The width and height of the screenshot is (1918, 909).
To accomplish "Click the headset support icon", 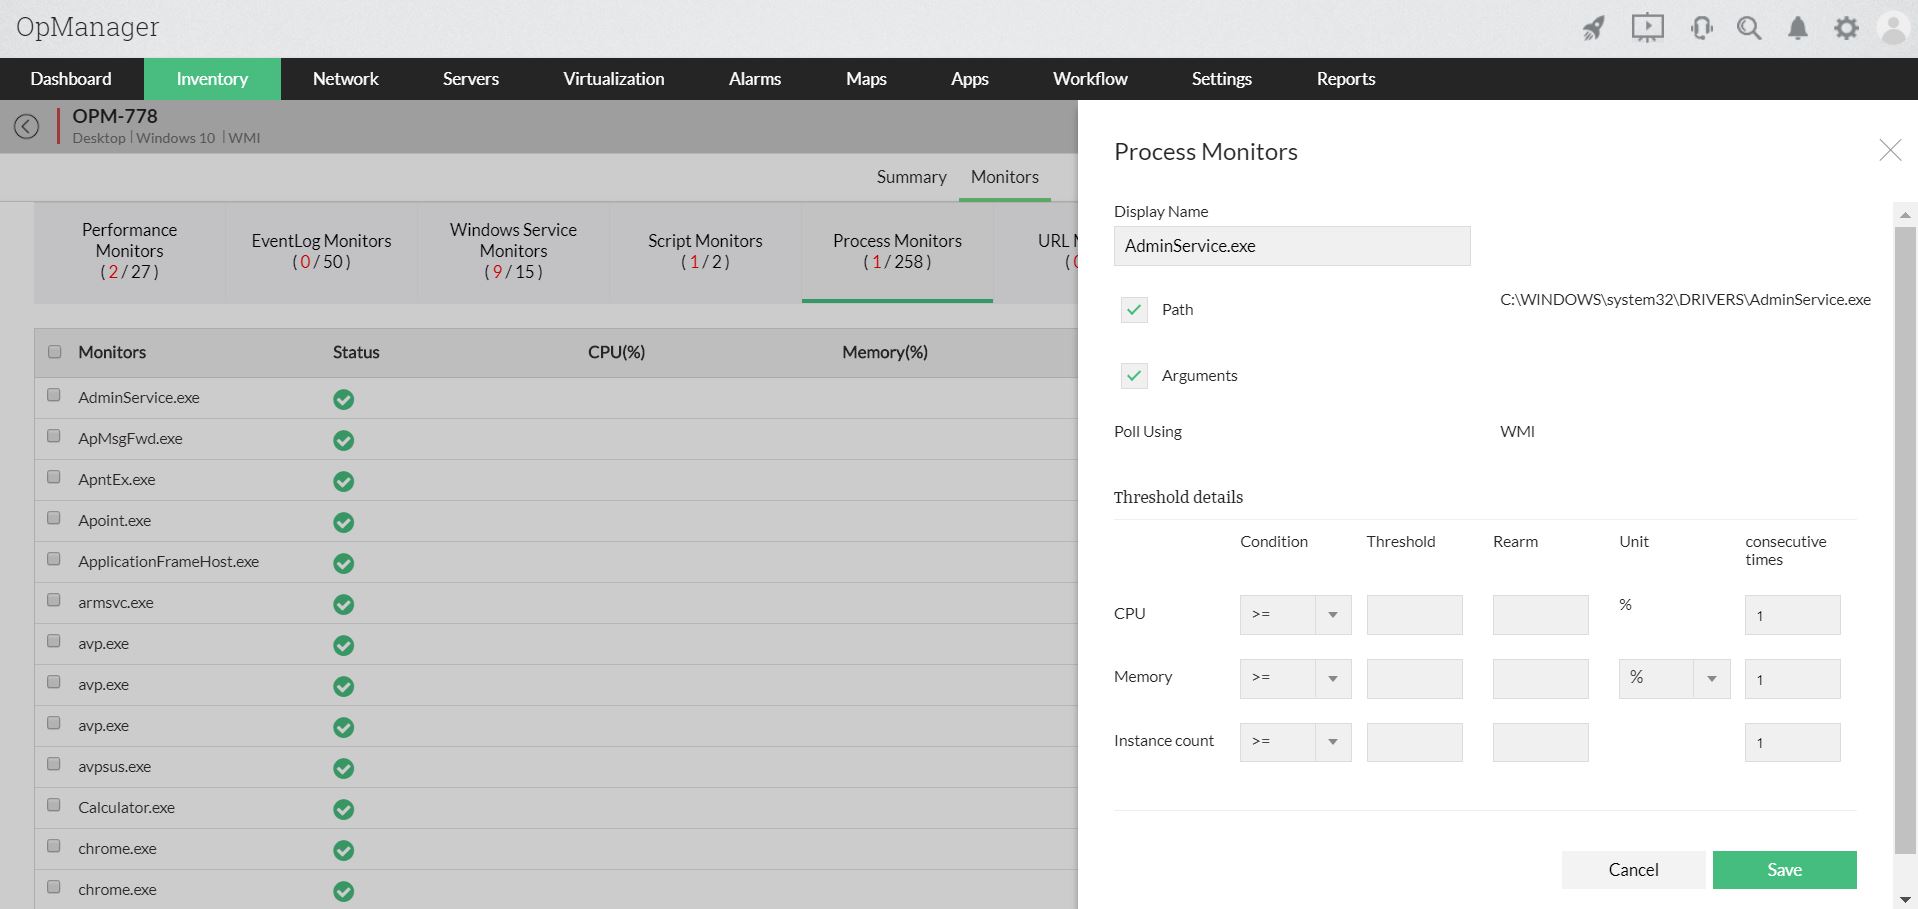I will point(1701,28).
